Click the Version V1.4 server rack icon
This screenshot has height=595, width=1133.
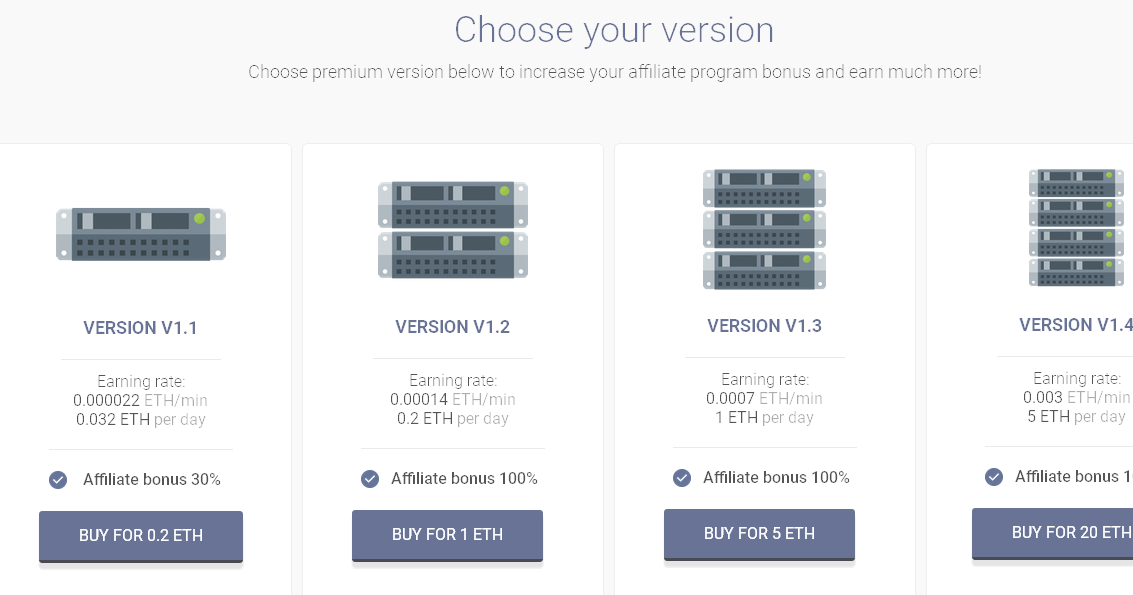click(1076, 228)
